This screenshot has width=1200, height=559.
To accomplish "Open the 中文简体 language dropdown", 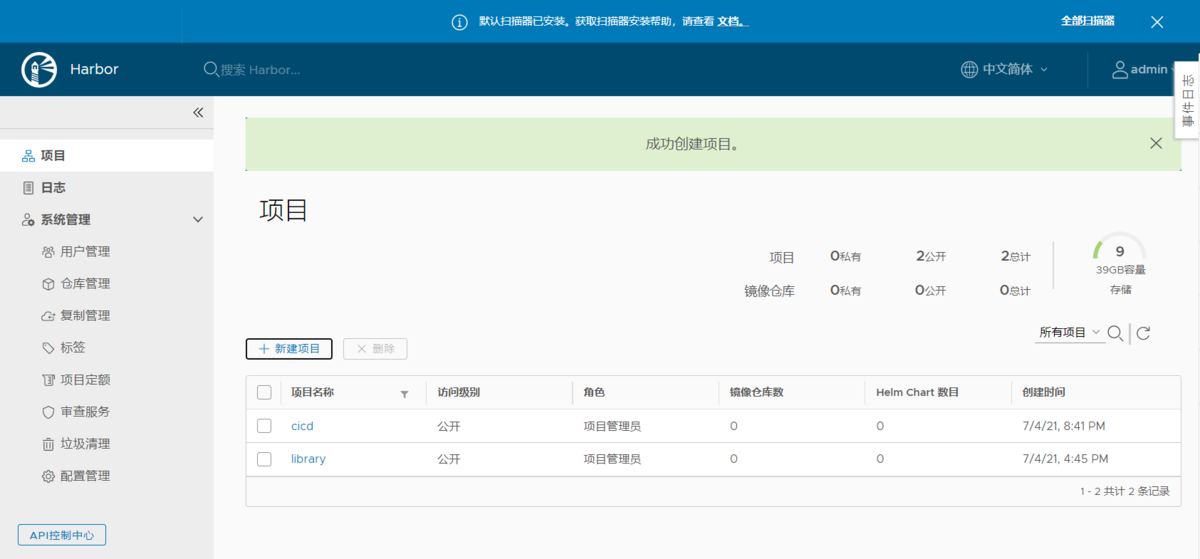I will click(x=1004, y=69).
